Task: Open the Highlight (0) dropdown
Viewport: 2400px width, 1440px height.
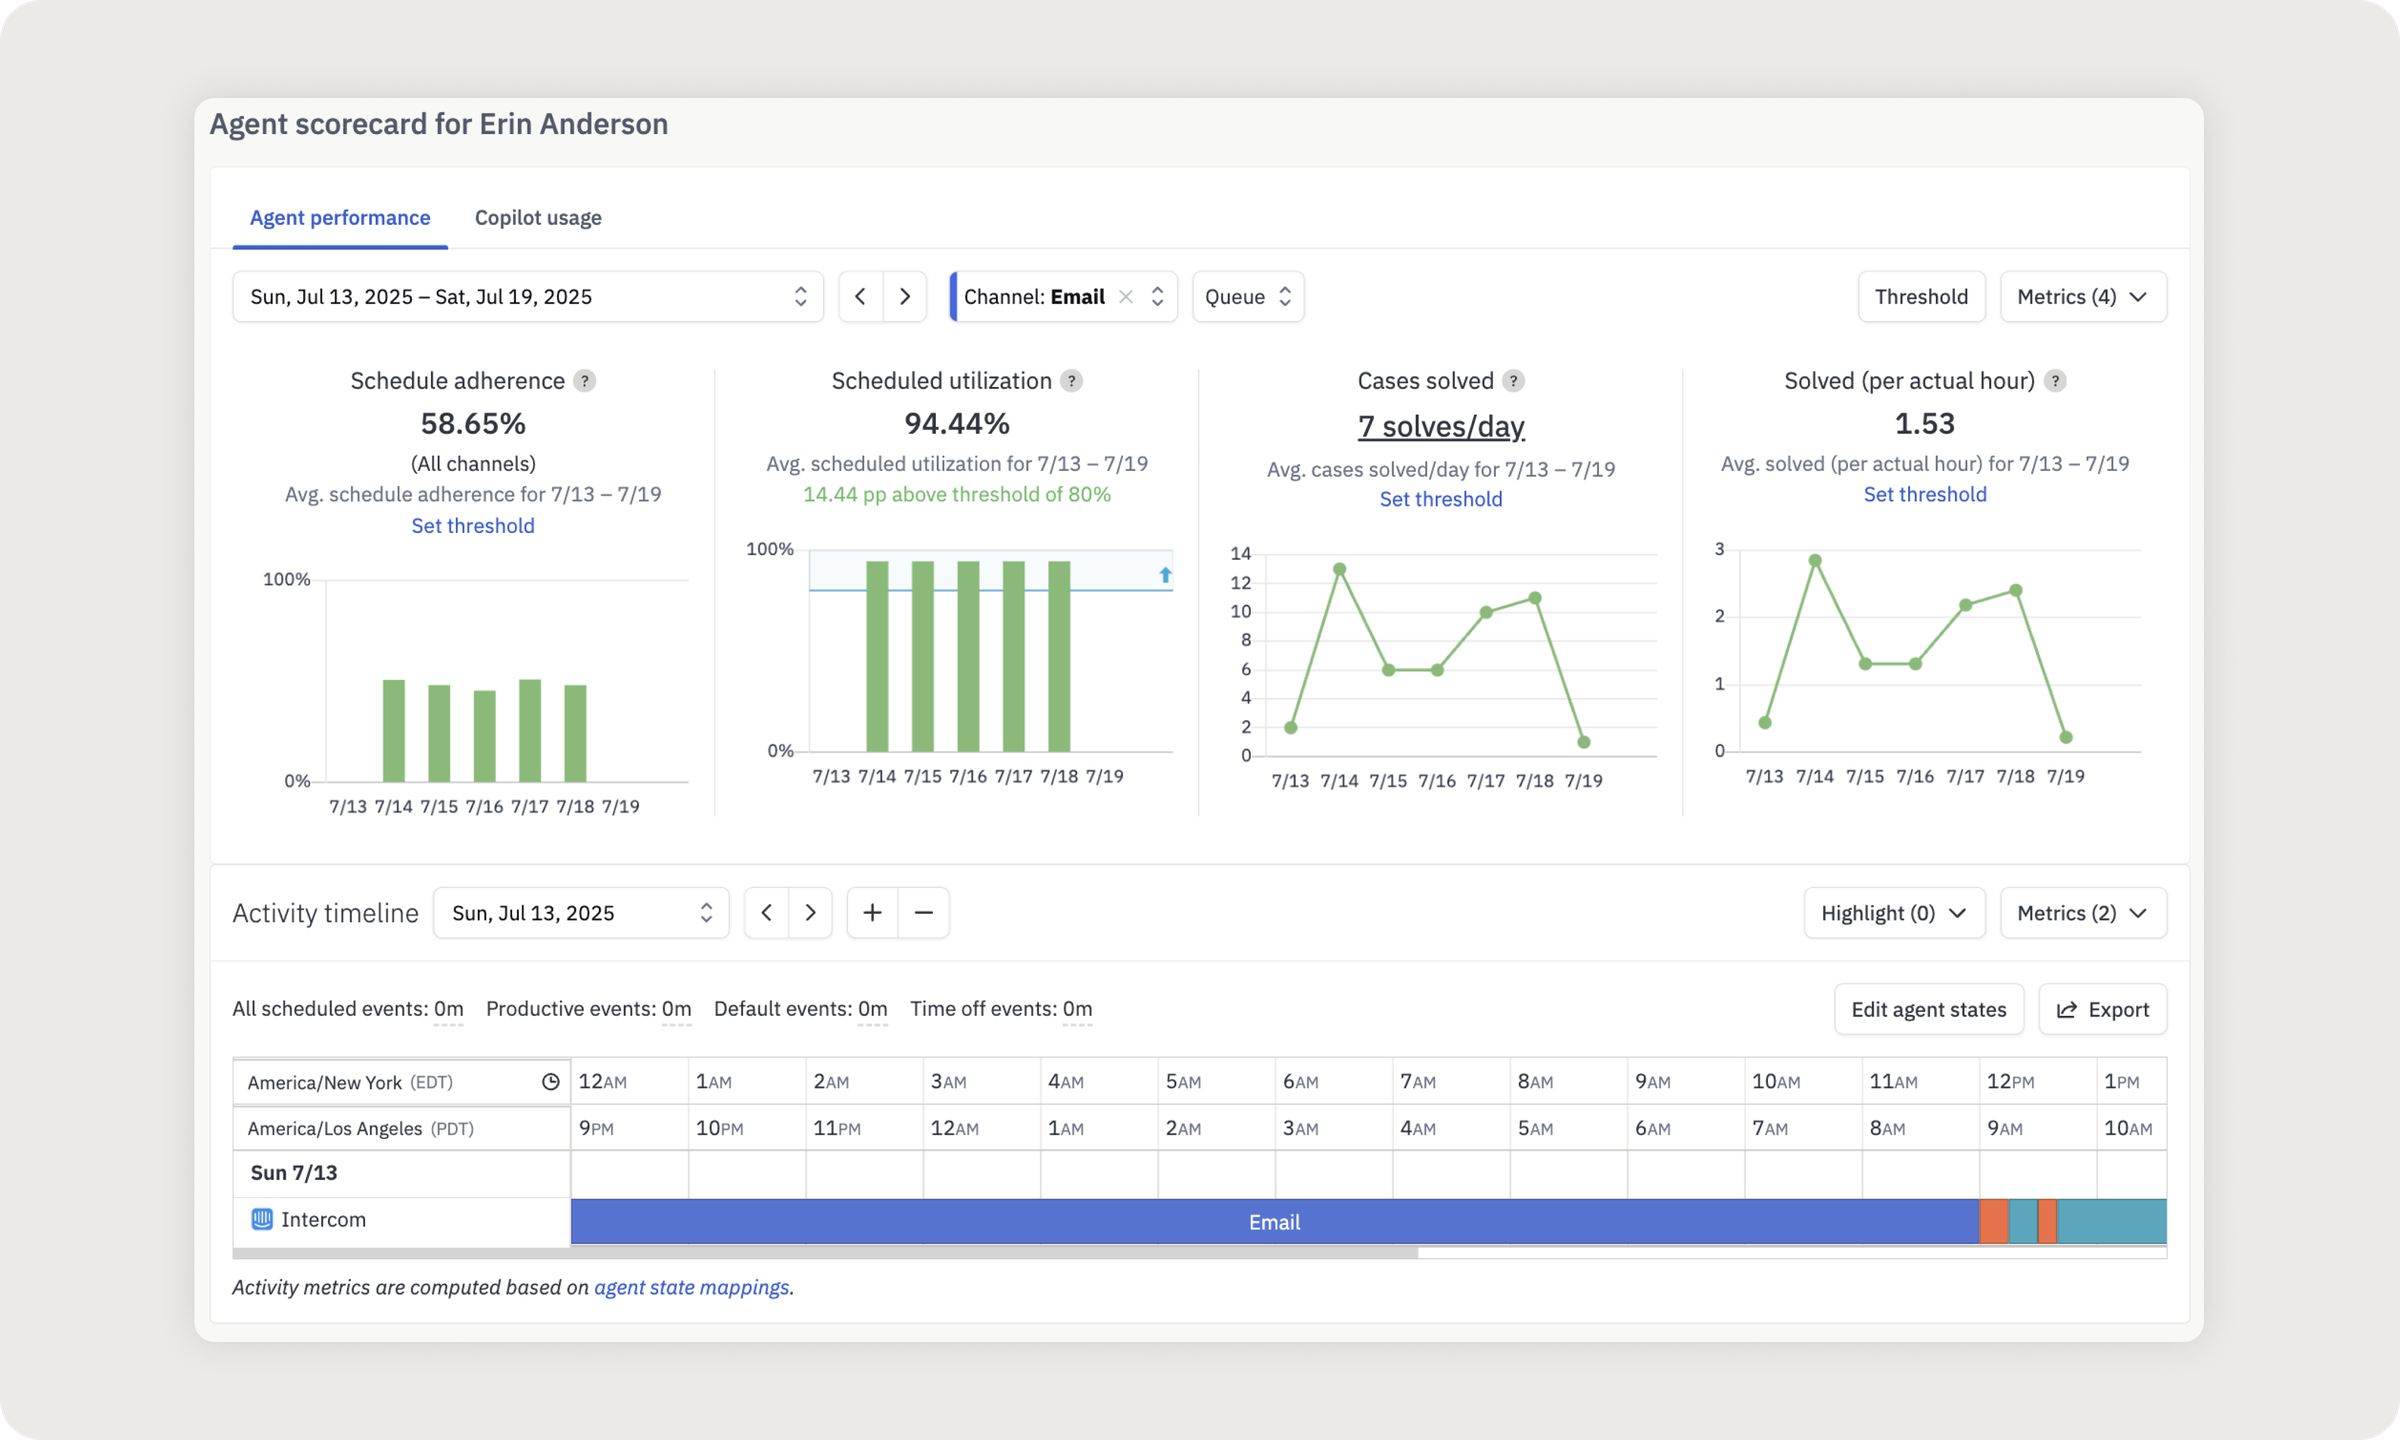Action: (1893, 913)
